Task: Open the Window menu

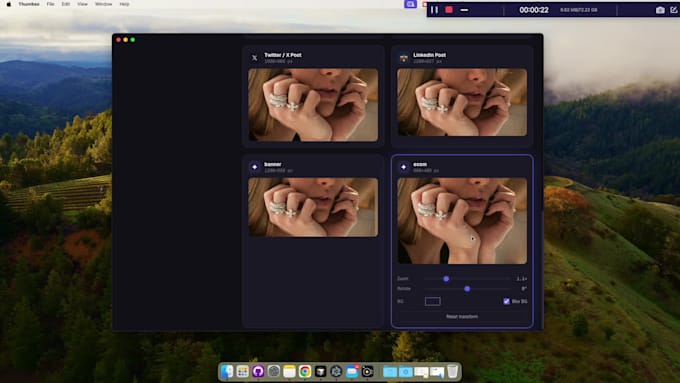Action: click(103, 4)
